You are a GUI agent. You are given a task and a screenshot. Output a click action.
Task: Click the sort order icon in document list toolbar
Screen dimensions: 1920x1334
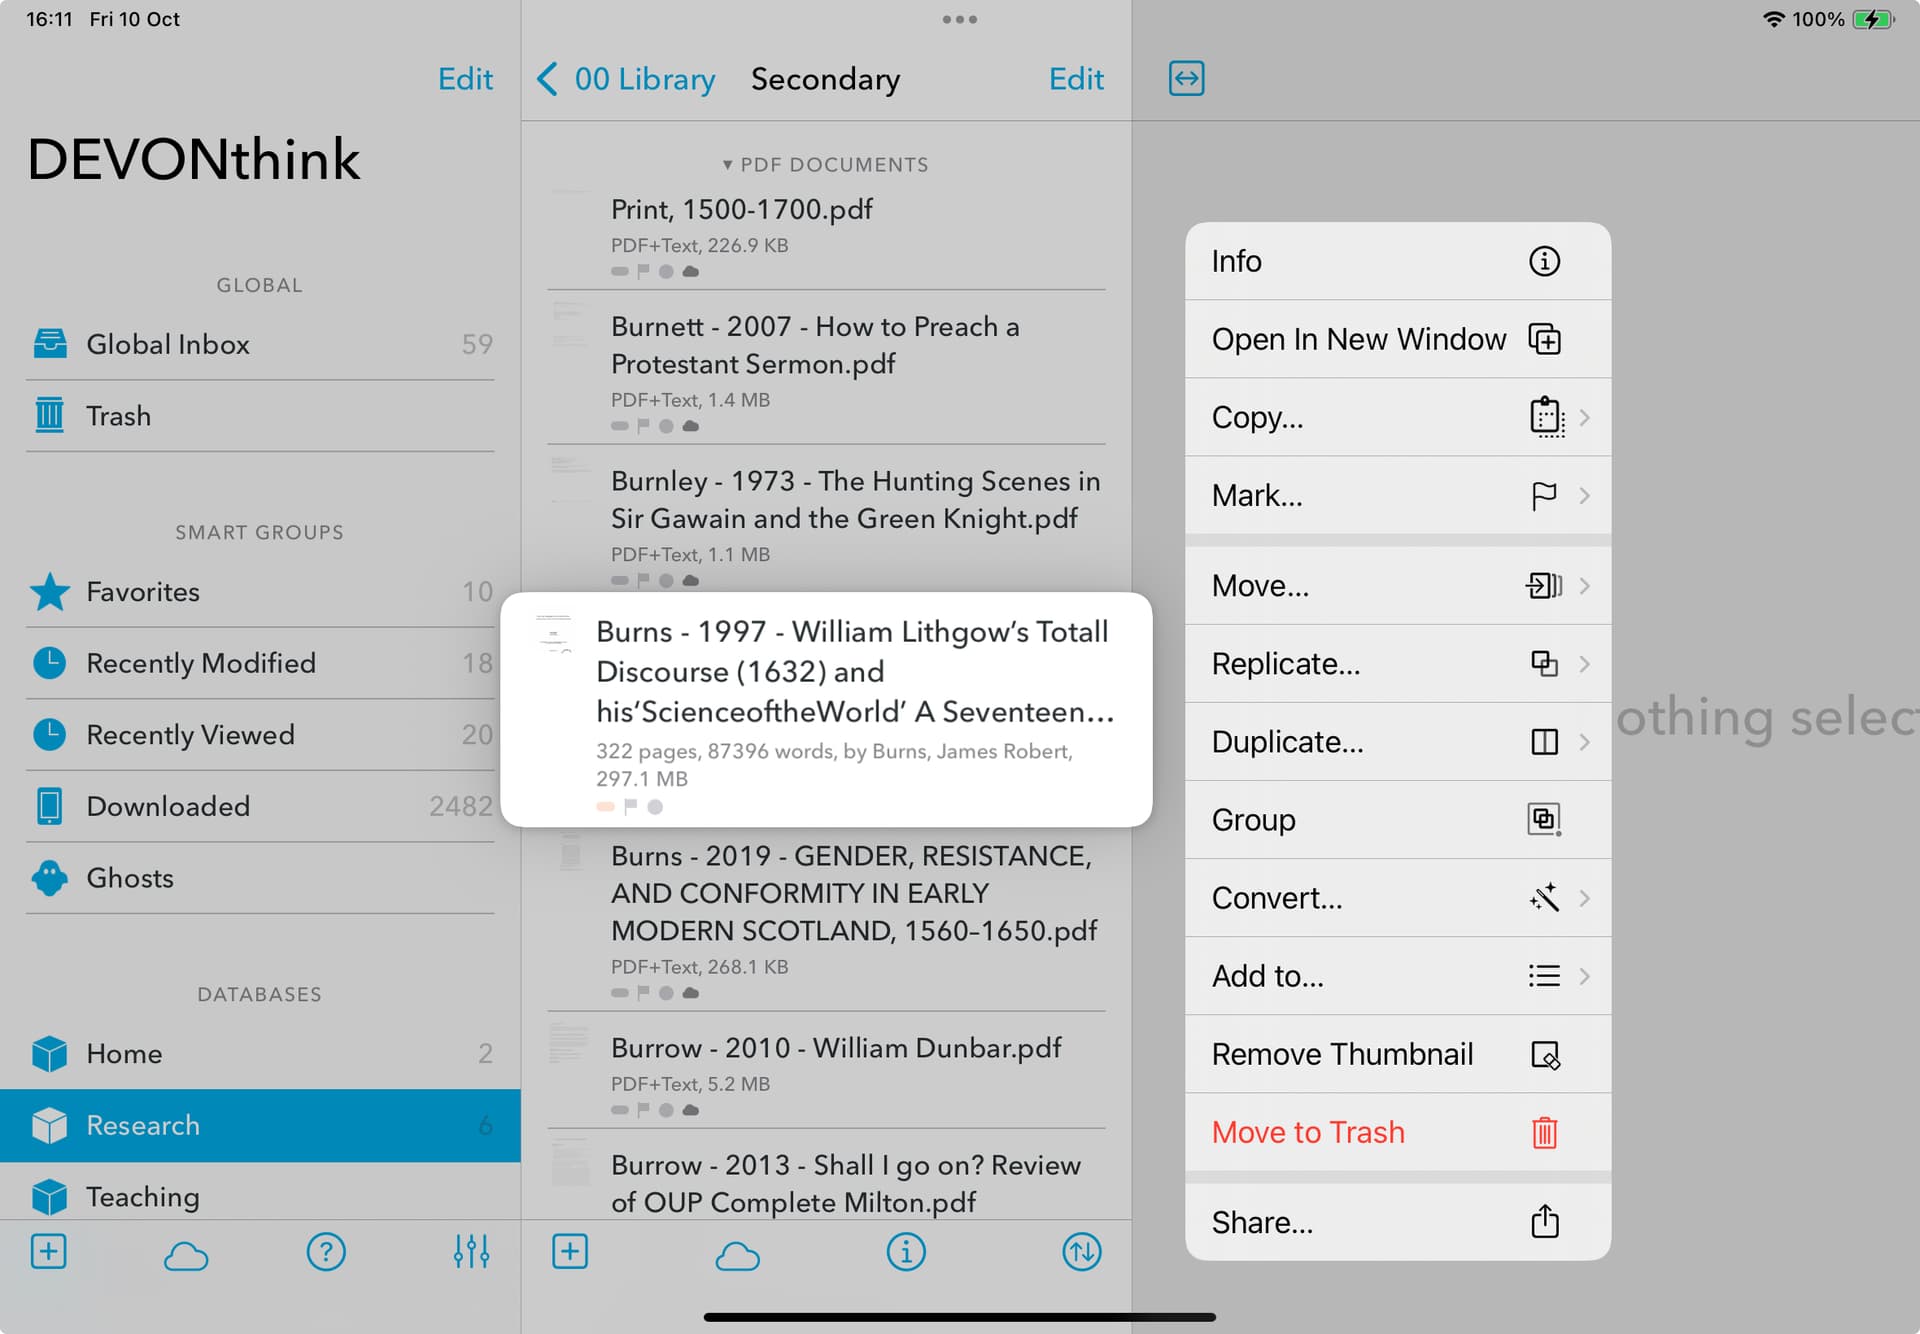click(1081, 1252)
